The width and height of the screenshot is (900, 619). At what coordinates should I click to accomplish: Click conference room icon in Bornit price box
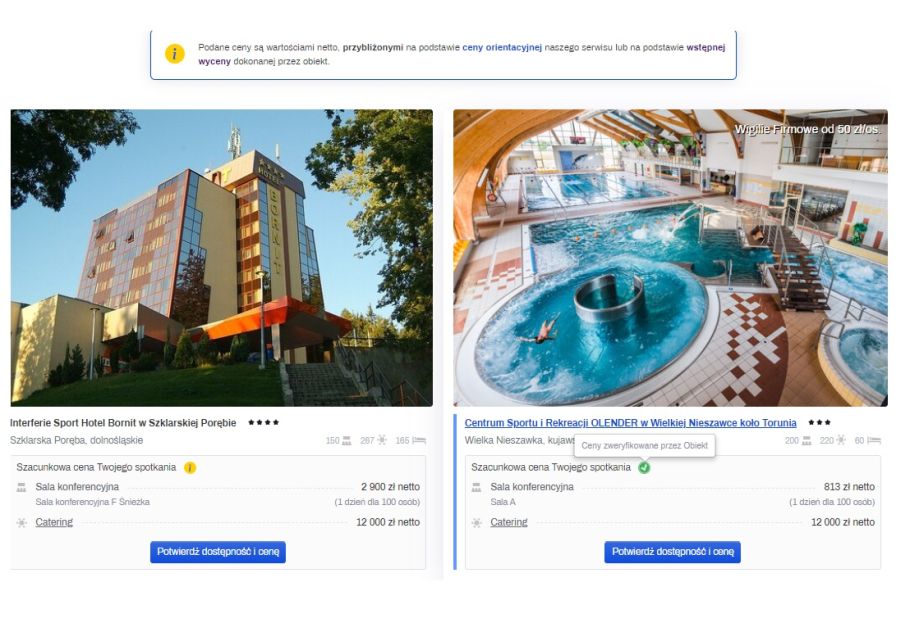coord(22,488)
